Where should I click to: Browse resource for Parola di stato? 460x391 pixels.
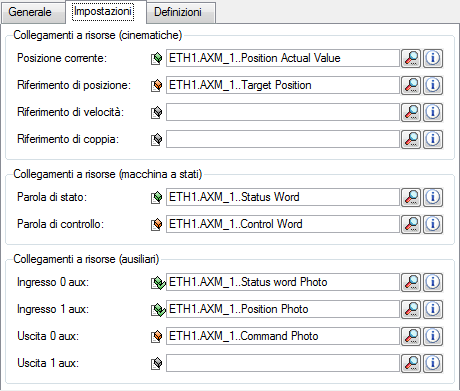tap(411, 197)
